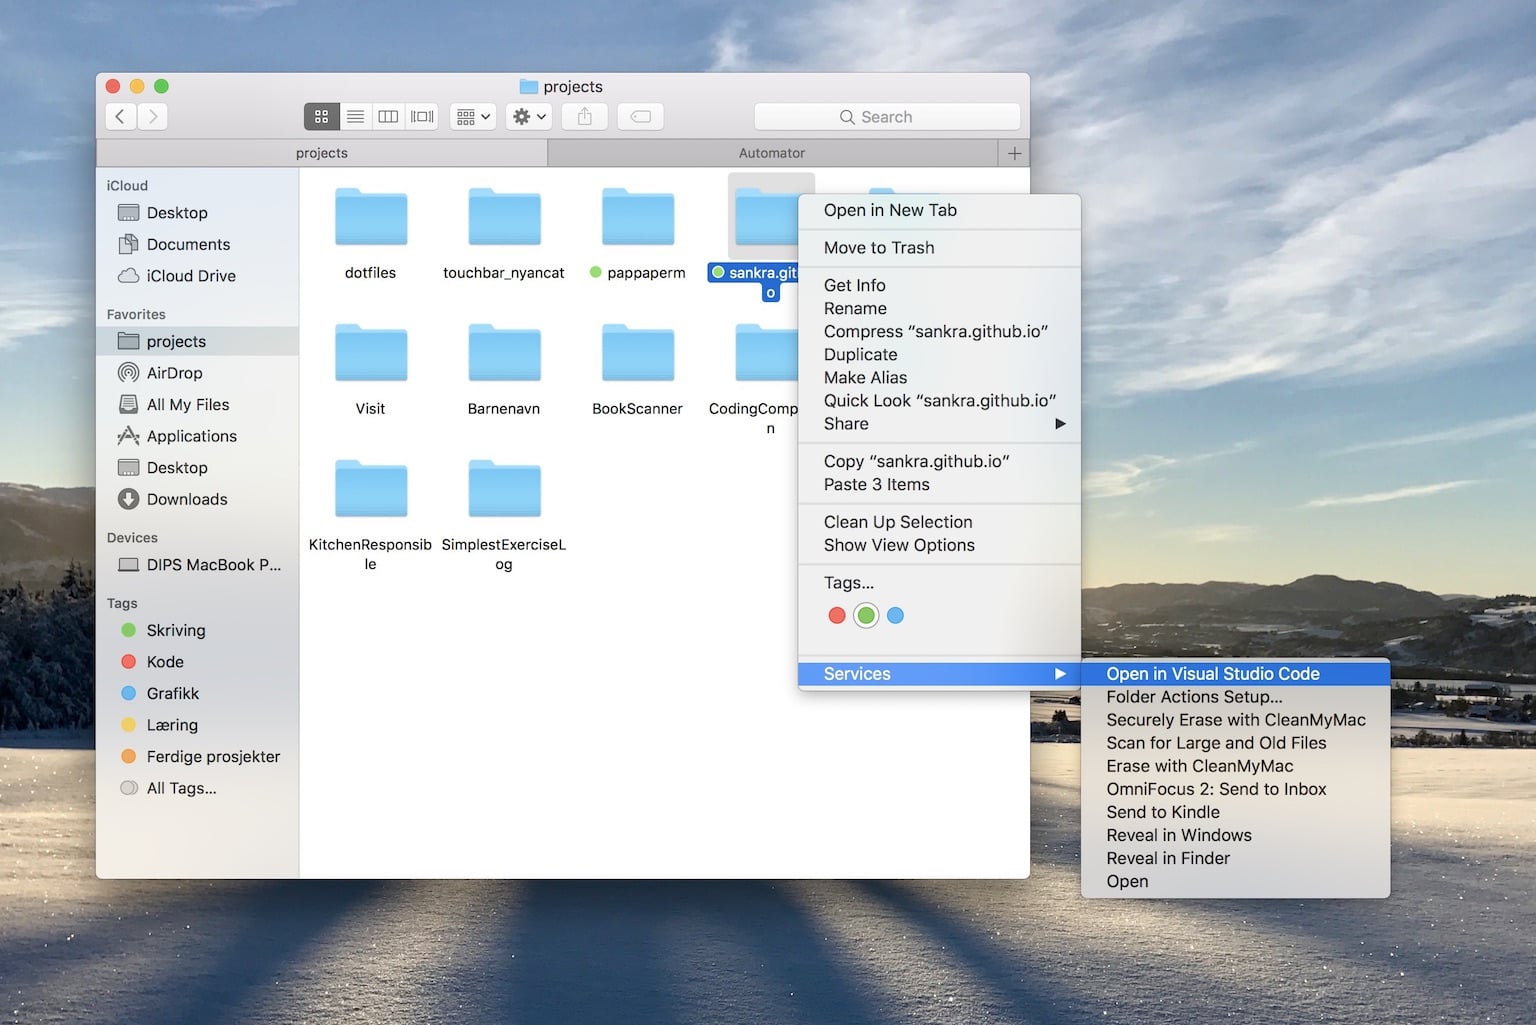Select AirDrop in the sidebar
The width and height of the screenshot is (1536, 1025).
(174, 372)
